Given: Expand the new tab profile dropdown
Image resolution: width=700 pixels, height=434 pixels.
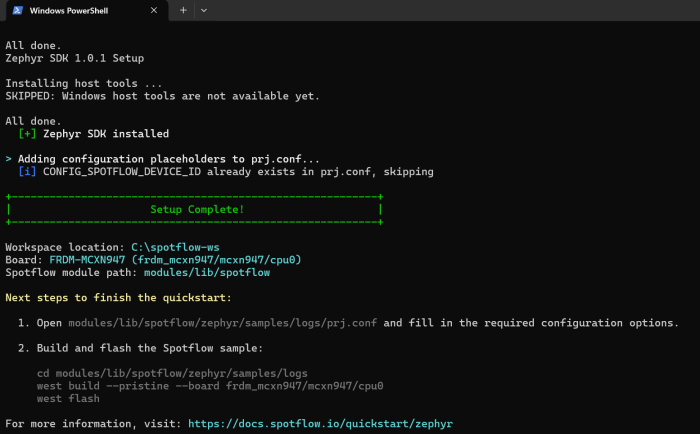Looking at the screenshot, I should 204,10.
